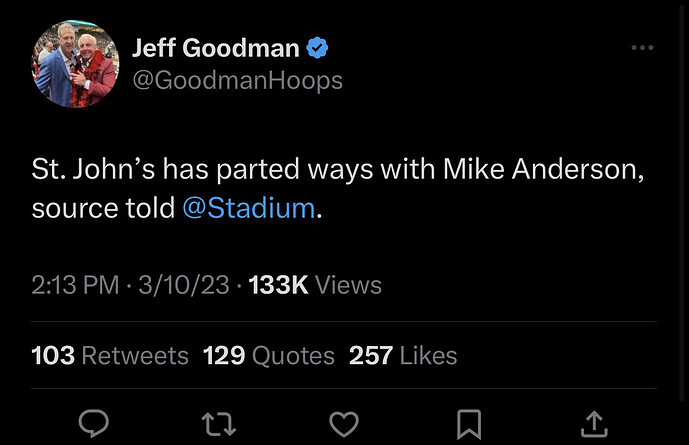
Task: Show the 103 Retweets list
Action: click(110, 355)
